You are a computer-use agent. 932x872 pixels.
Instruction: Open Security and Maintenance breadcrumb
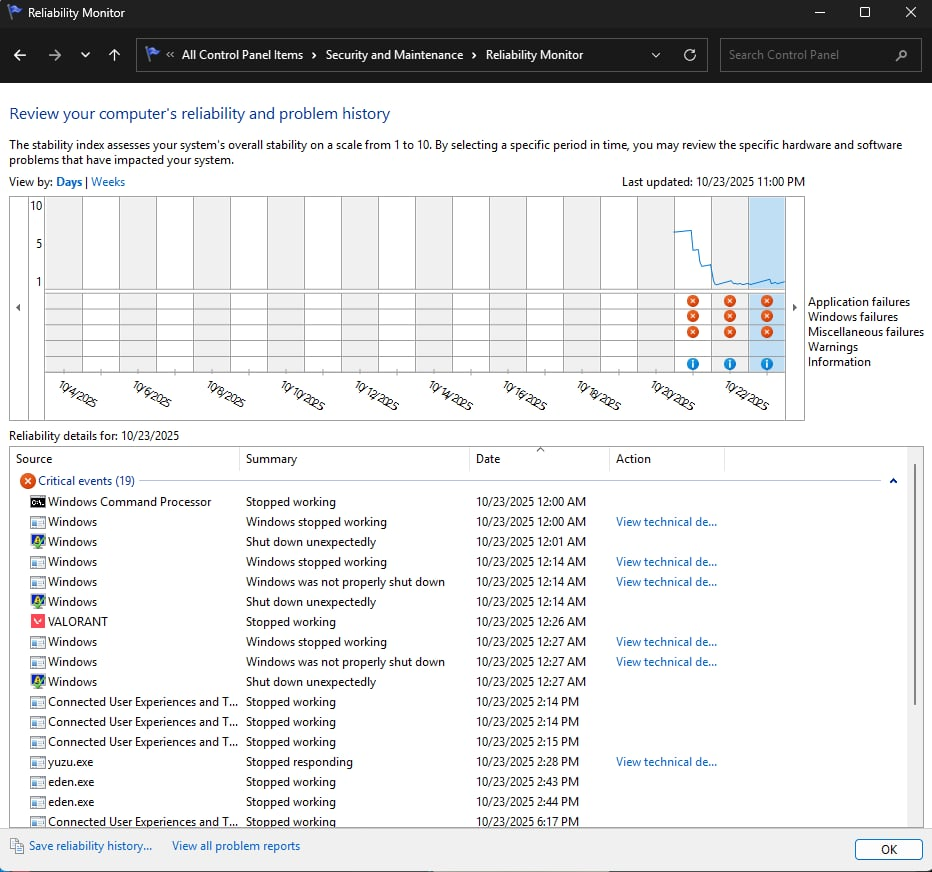[x=394, y=55]
